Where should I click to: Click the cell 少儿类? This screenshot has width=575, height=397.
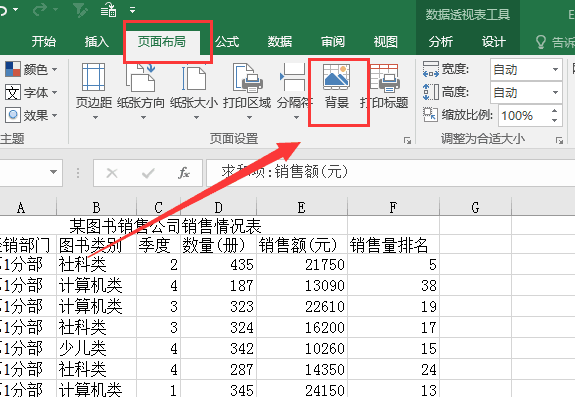[x=96, y=348]
